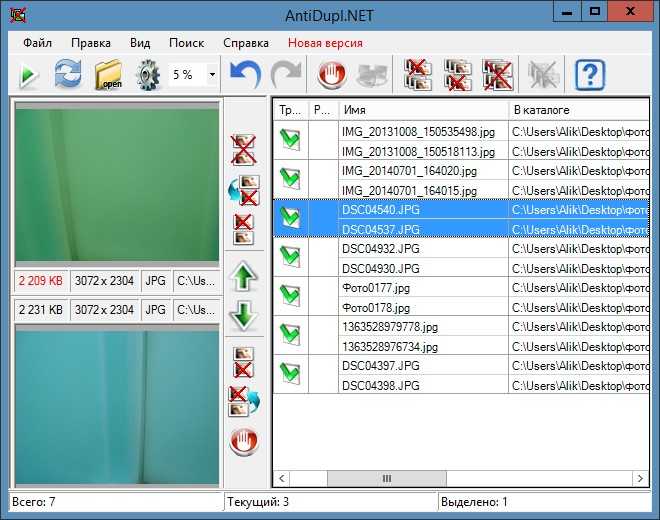Click the scroll-left arrow of the results list
Viewport: 660px width, 520px height.
[282, 478]
